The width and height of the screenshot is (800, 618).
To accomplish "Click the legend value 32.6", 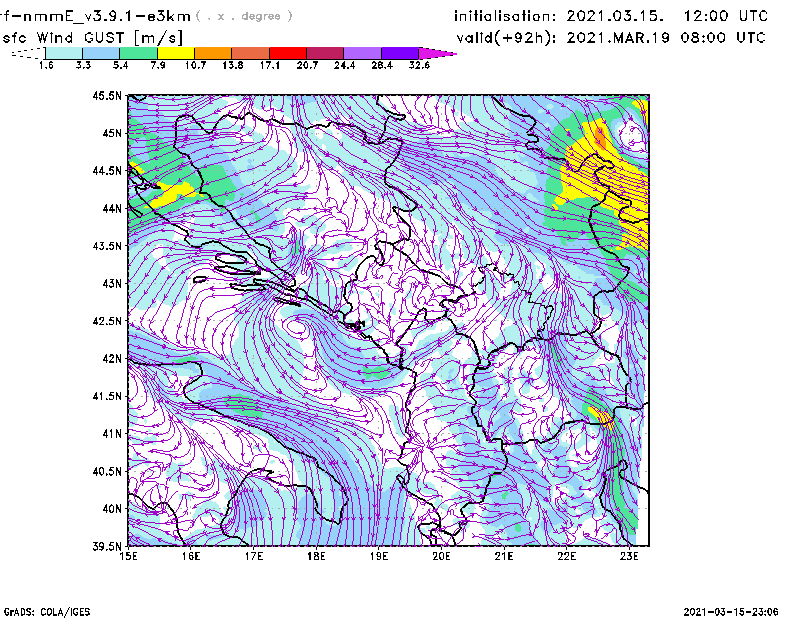I will click(419, 65).
